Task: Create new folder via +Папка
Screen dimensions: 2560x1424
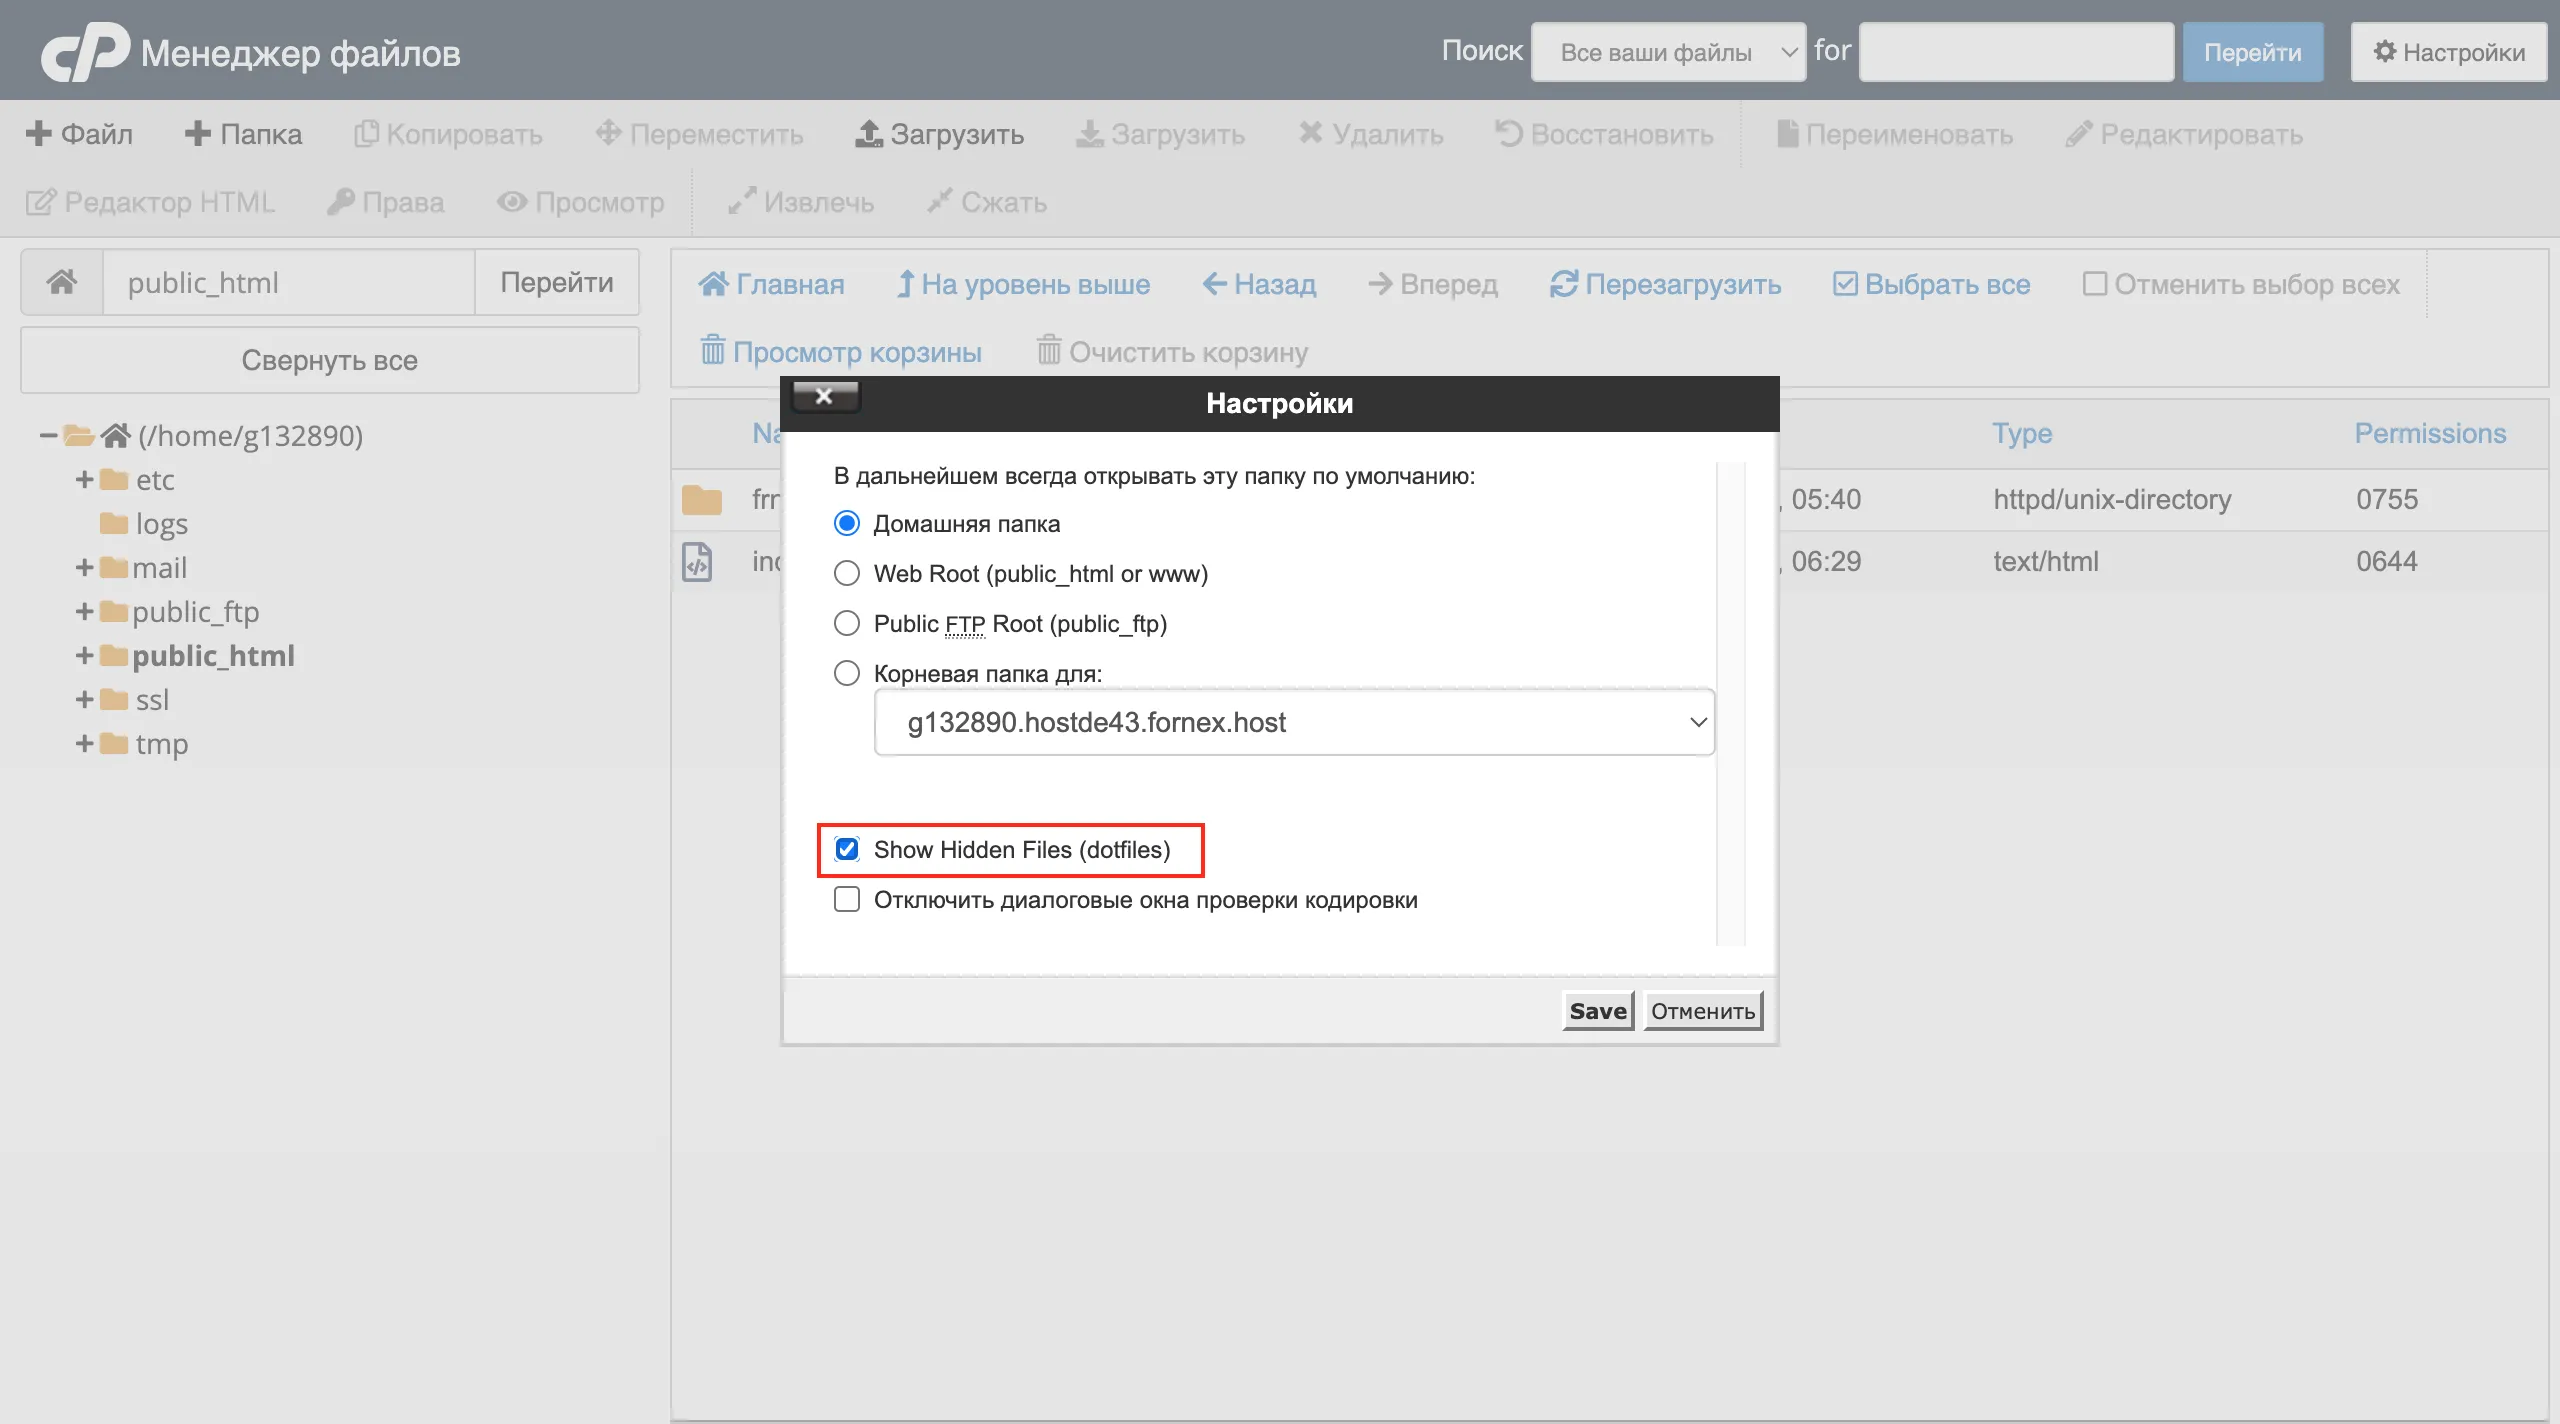Action: click(x=243, y=134)
